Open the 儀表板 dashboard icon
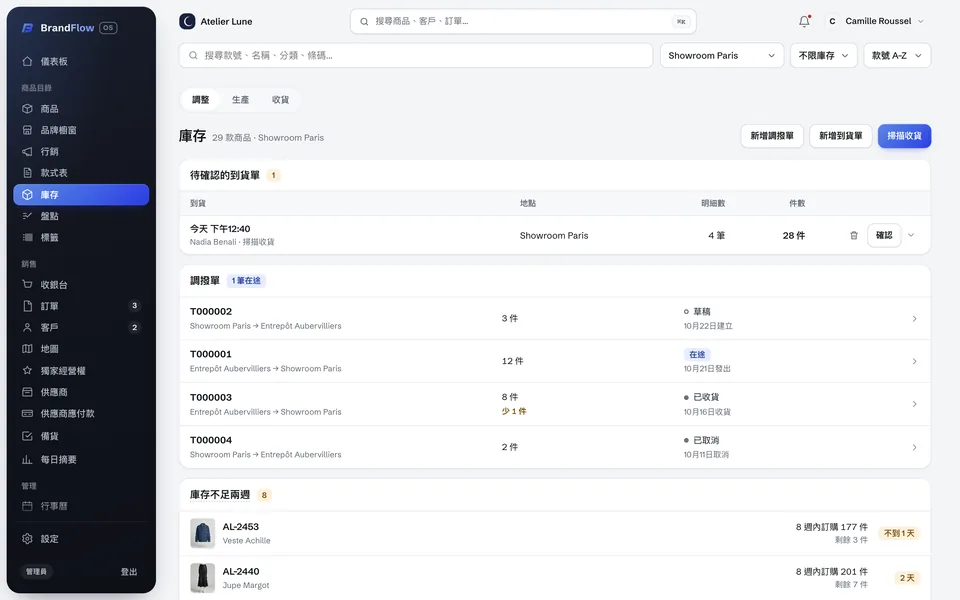The height and width of the screenshot is (600, 960). click(27, 61)
